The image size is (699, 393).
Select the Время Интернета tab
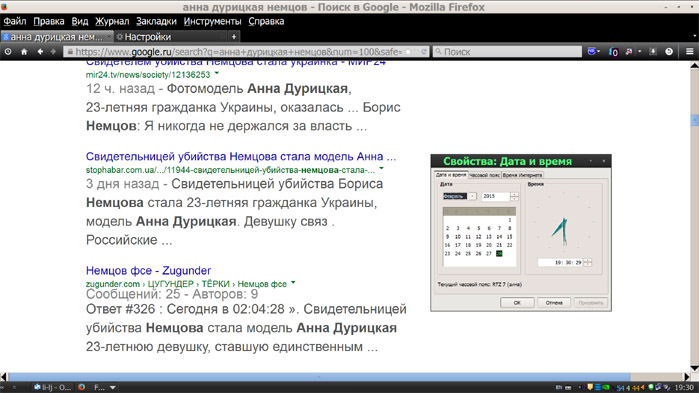tap(522, 175)
